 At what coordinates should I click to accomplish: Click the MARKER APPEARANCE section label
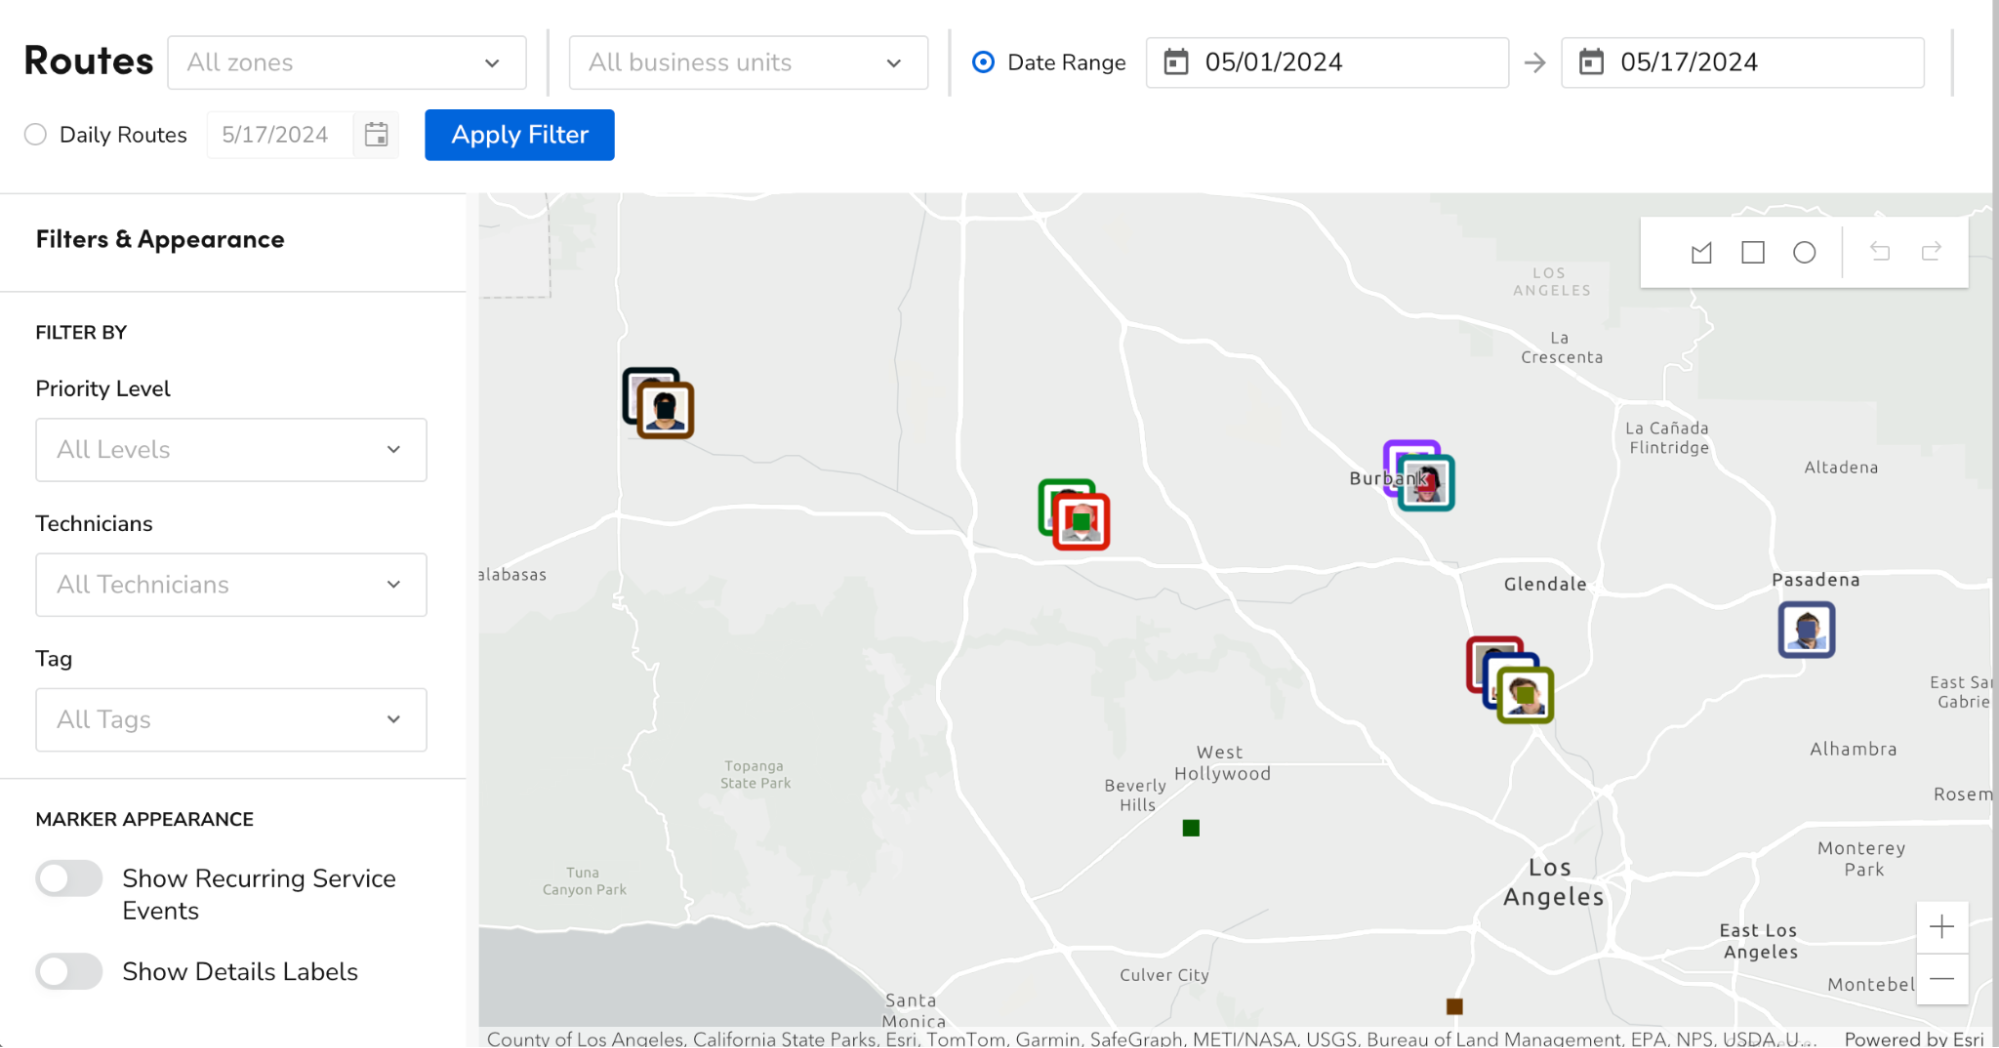point(145,820)
